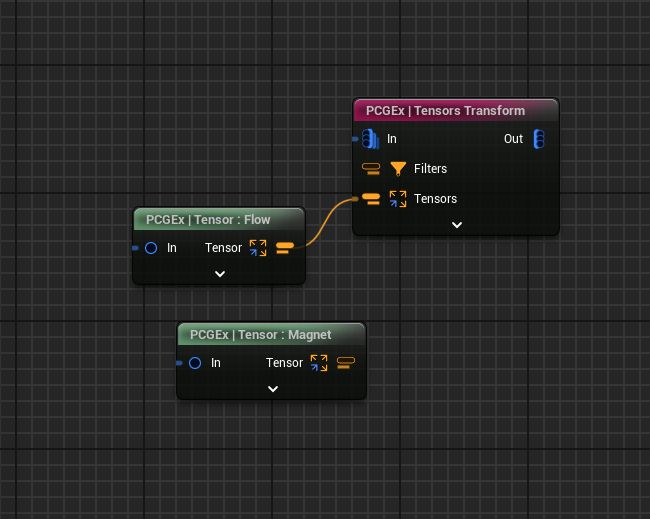Click the In pin on Tensor : Magnet node
The height and width of the screenshot is (519, 650).
195,363
